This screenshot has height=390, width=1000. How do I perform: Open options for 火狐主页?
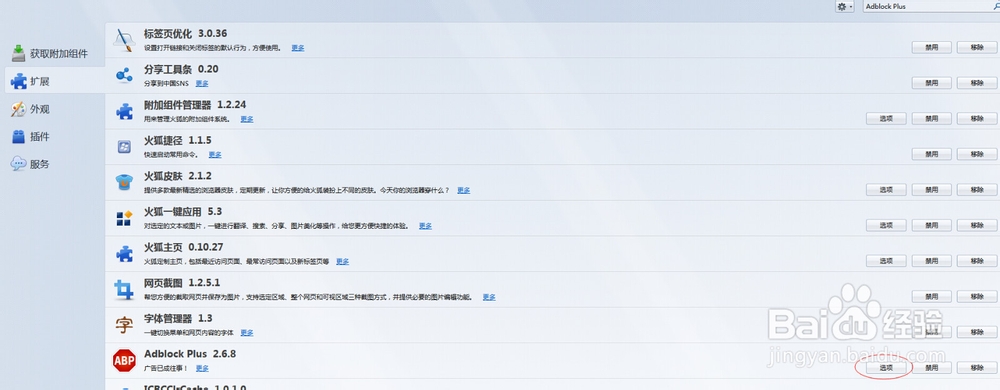(x=886, y=261)
